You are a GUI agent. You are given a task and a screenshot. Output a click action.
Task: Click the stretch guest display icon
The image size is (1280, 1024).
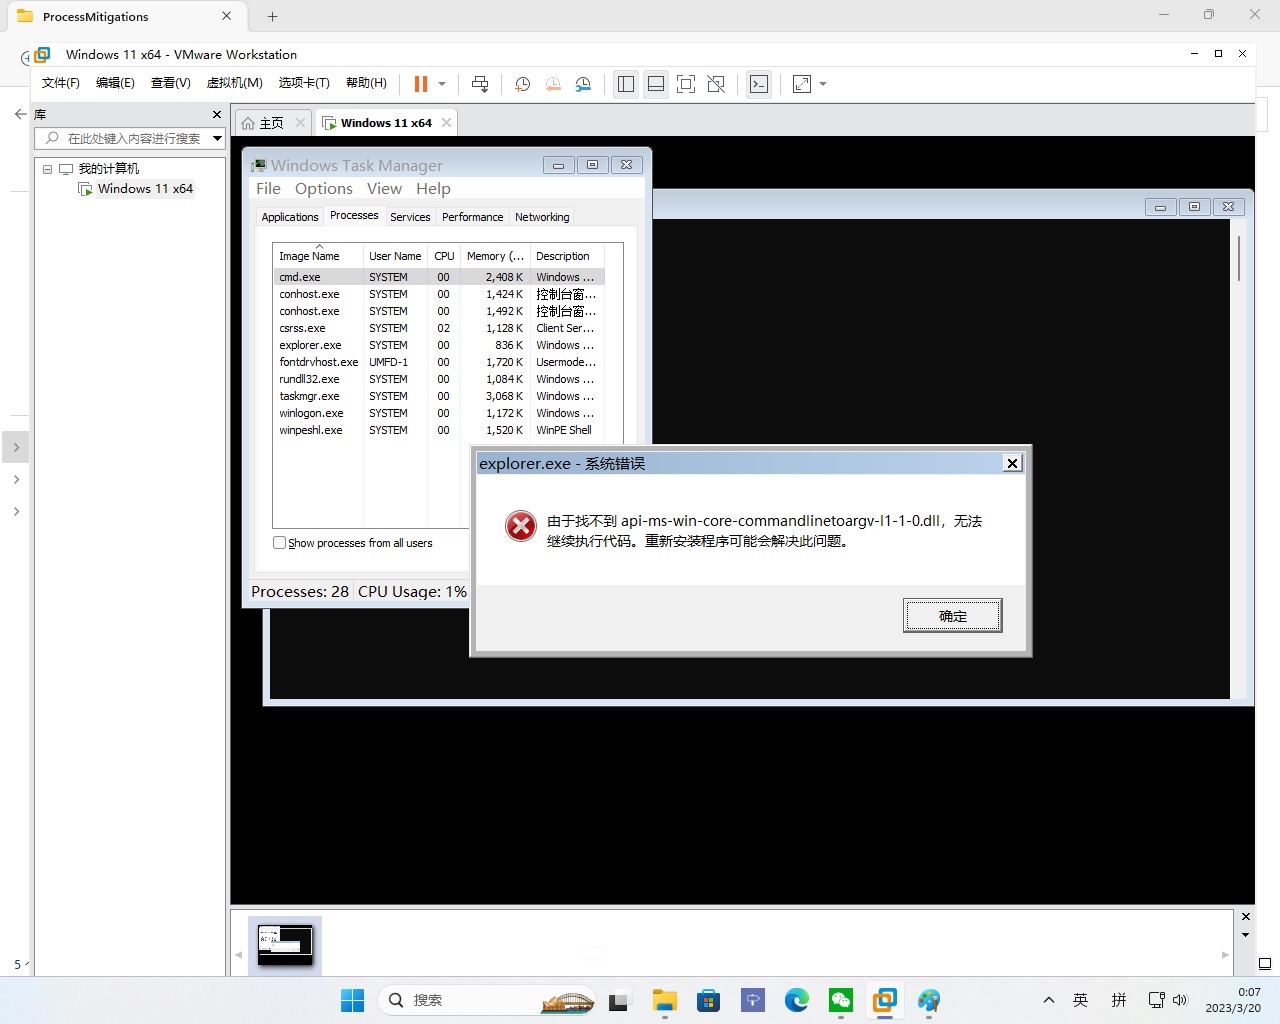click(x=802, y=84)
